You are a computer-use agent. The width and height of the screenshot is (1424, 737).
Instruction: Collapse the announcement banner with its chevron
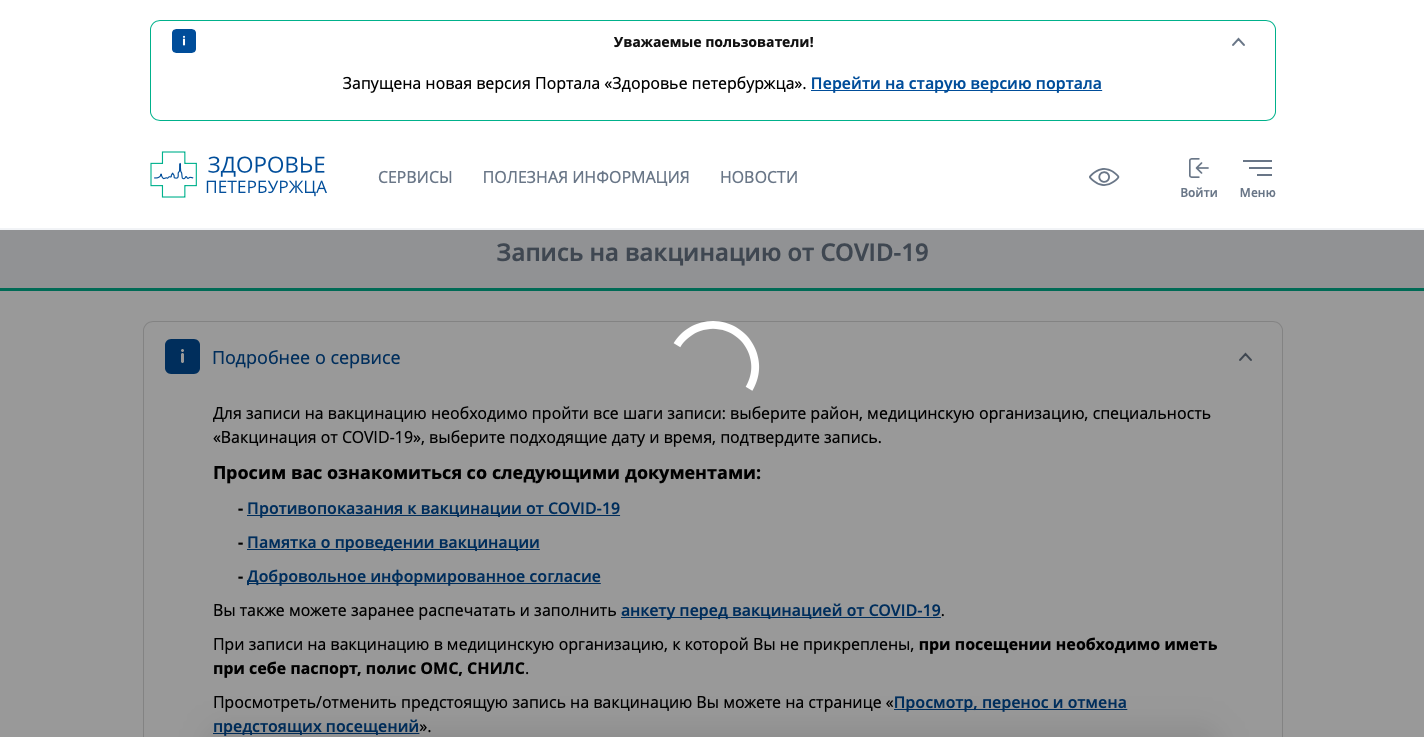tap(1238, 42)
